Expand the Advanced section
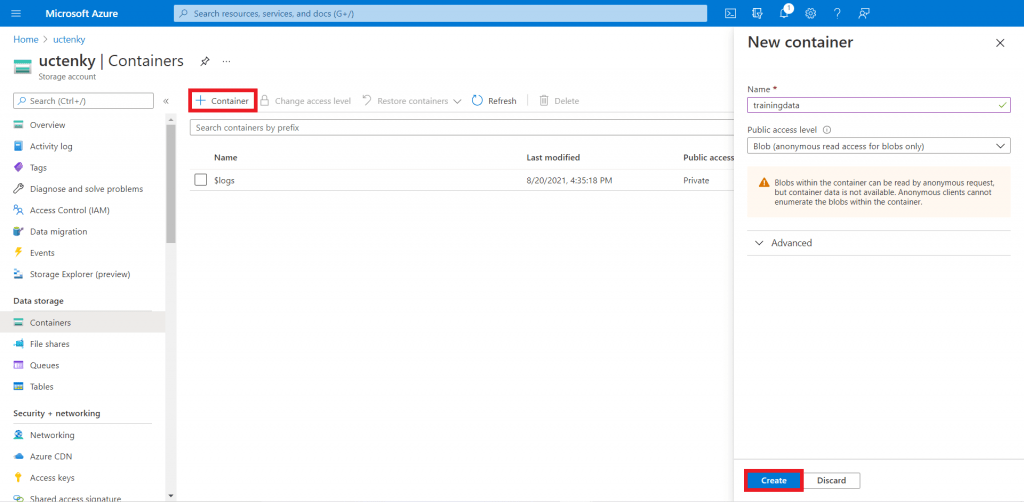Image resolution: width=1024 pixels, height=502 pixels. [x=783, y=243]
